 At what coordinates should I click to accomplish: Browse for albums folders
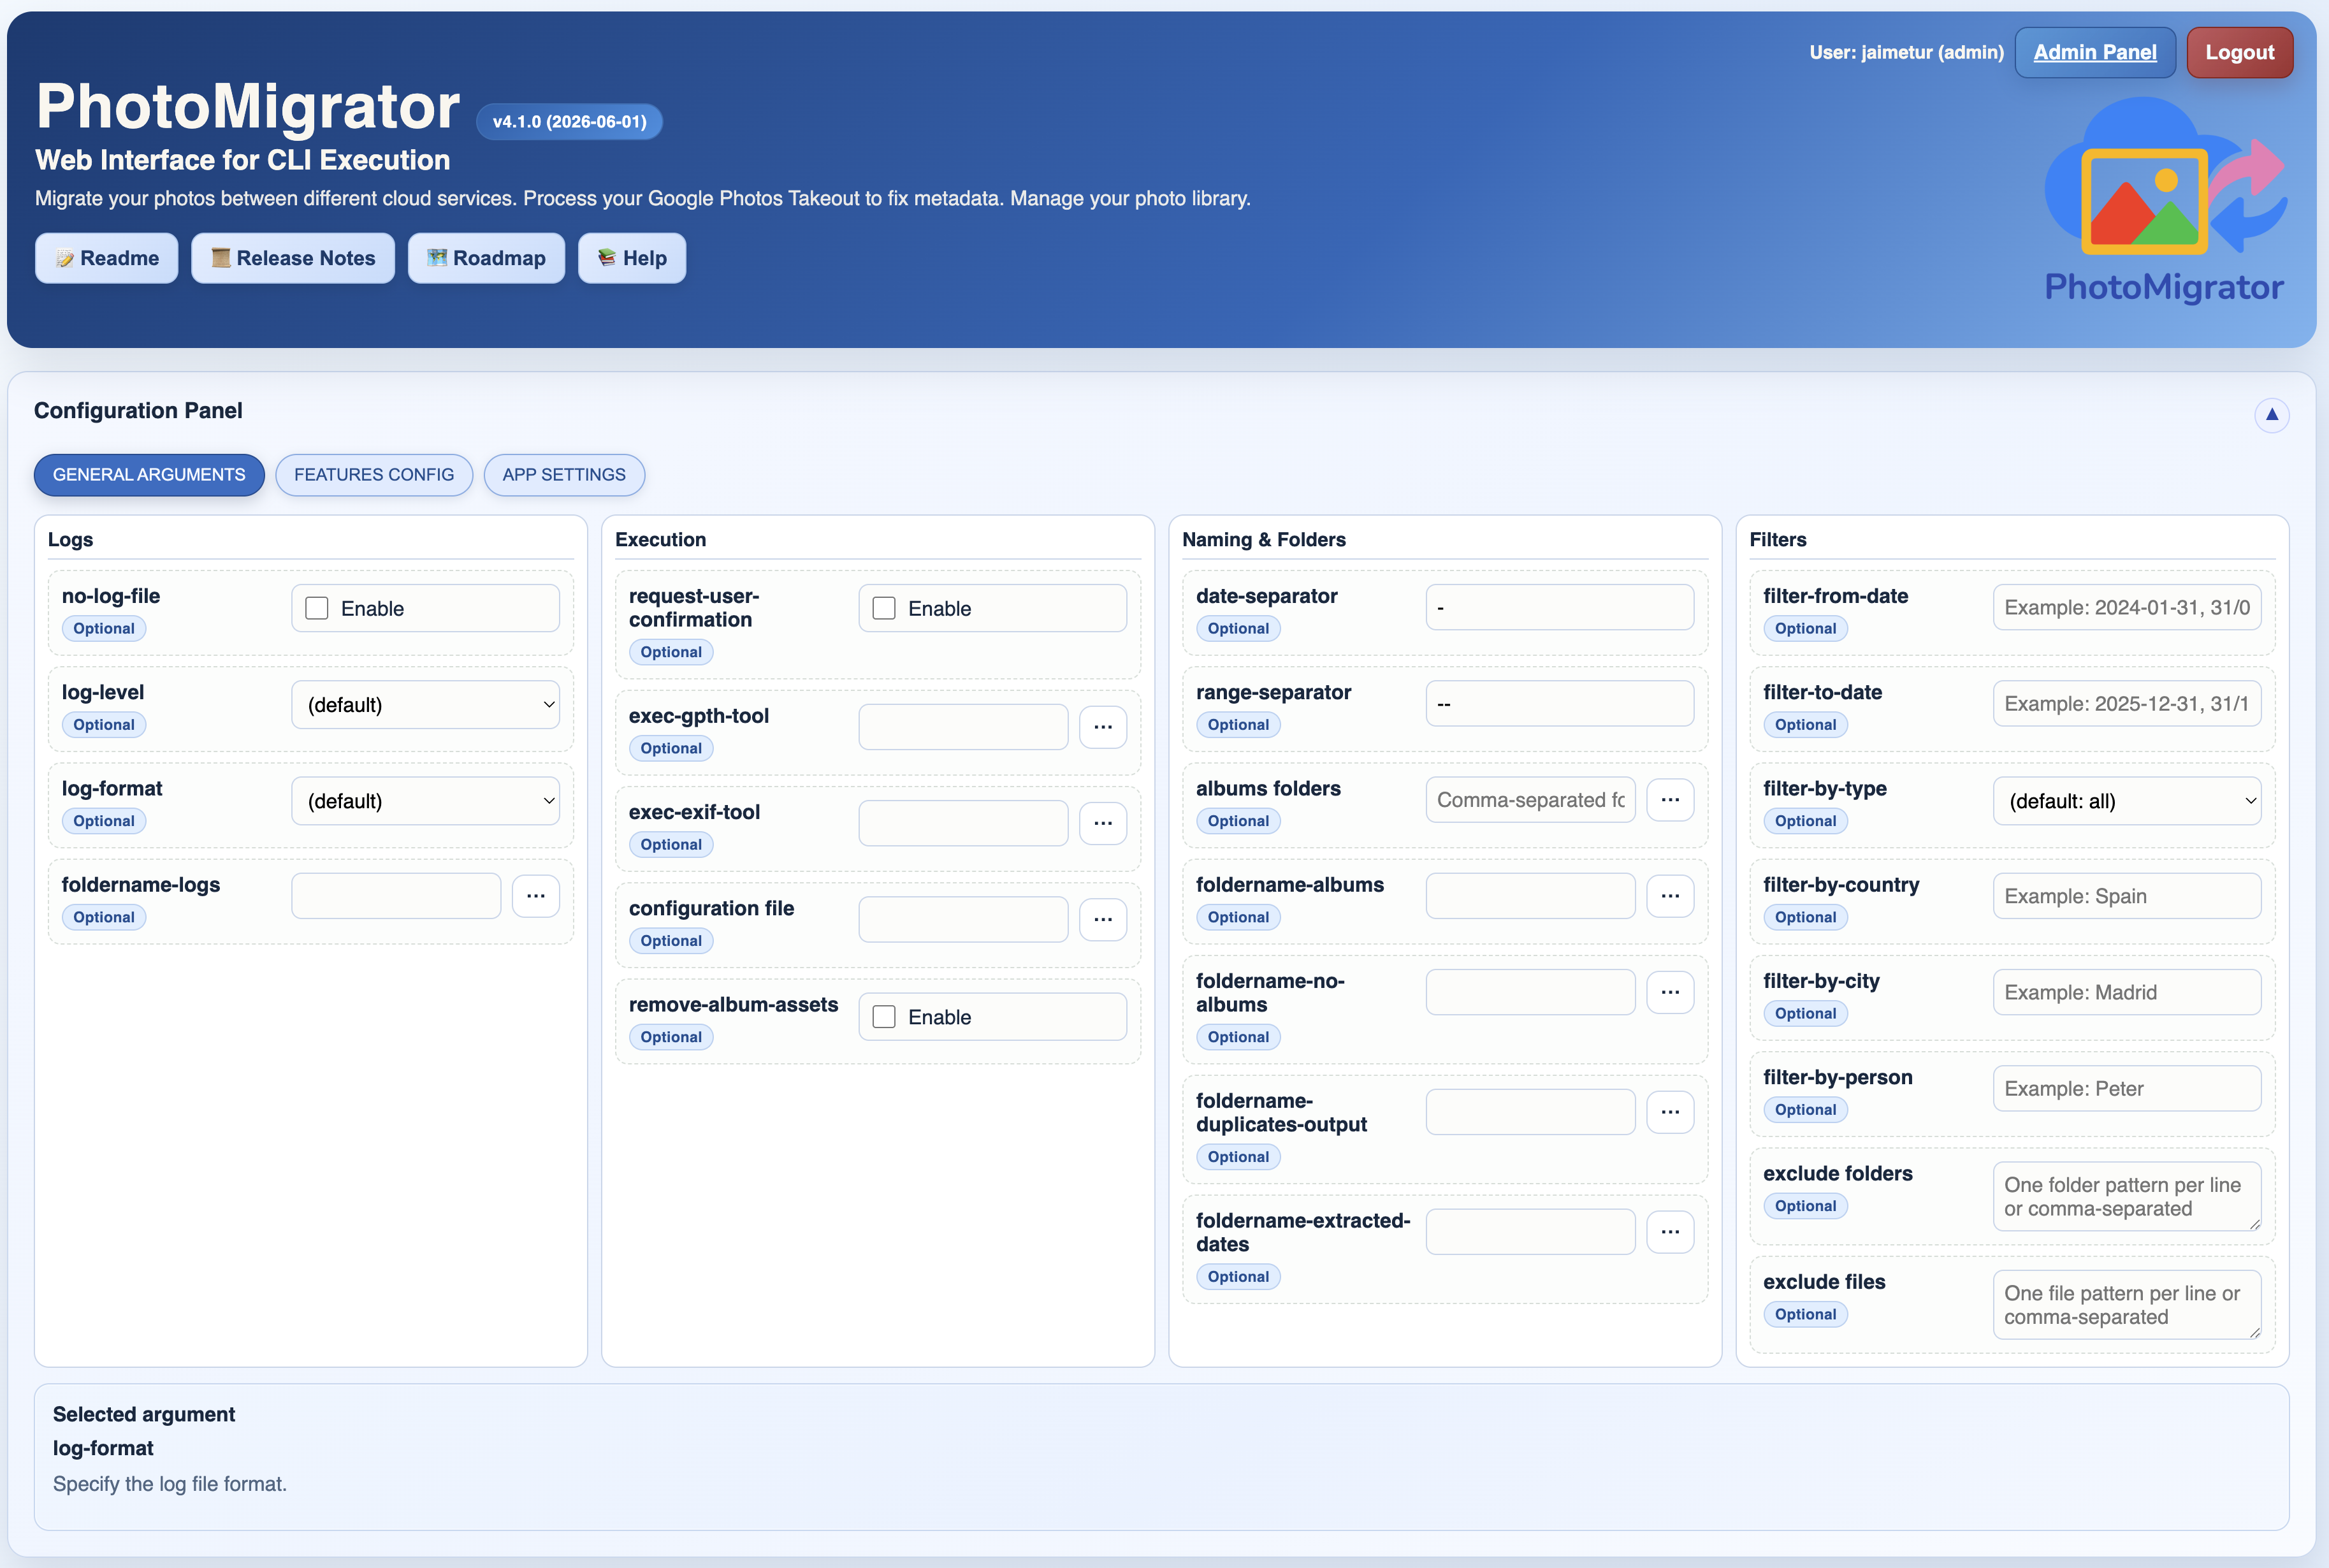coord(1670,800)
